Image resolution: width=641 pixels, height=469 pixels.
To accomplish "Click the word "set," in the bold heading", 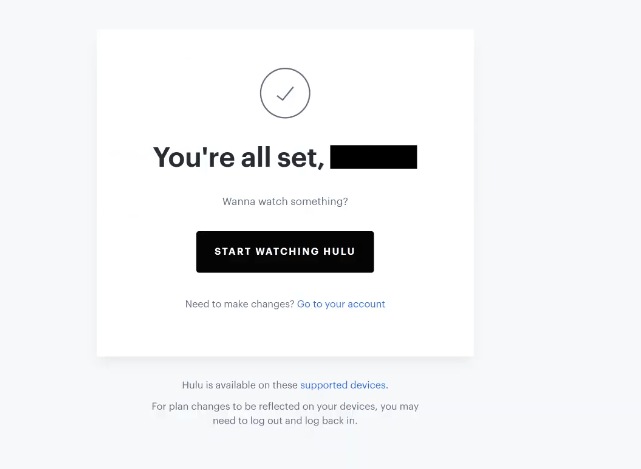I will tap(301, 158).
